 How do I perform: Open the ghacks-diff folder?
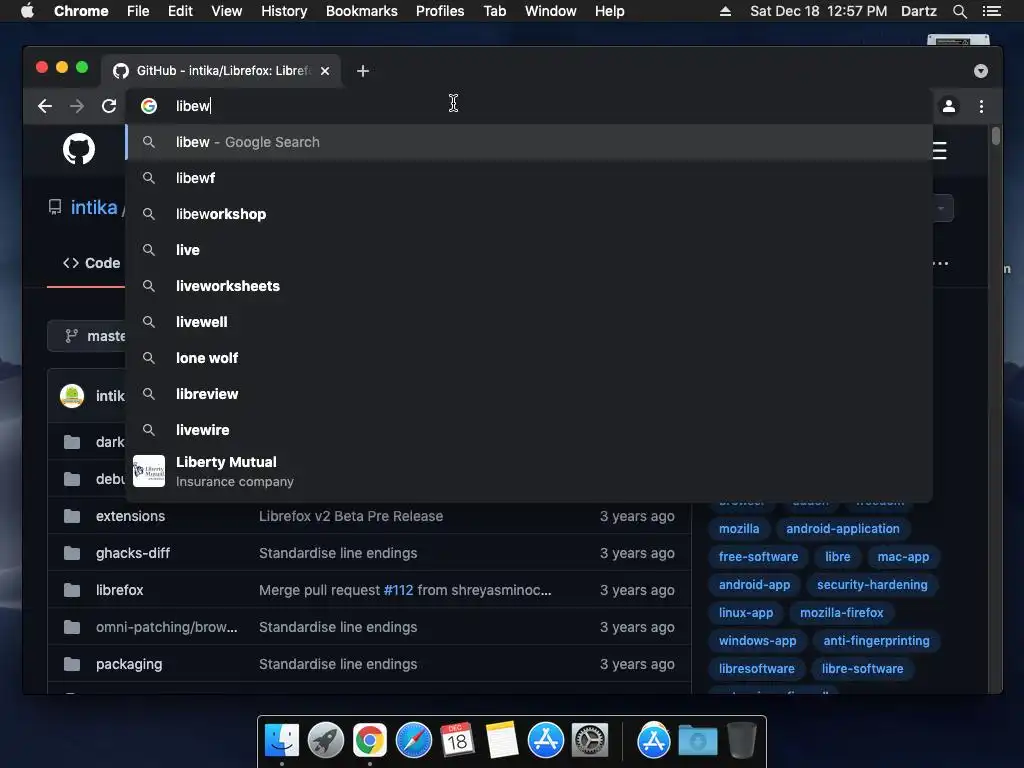[x=133, y=553]
